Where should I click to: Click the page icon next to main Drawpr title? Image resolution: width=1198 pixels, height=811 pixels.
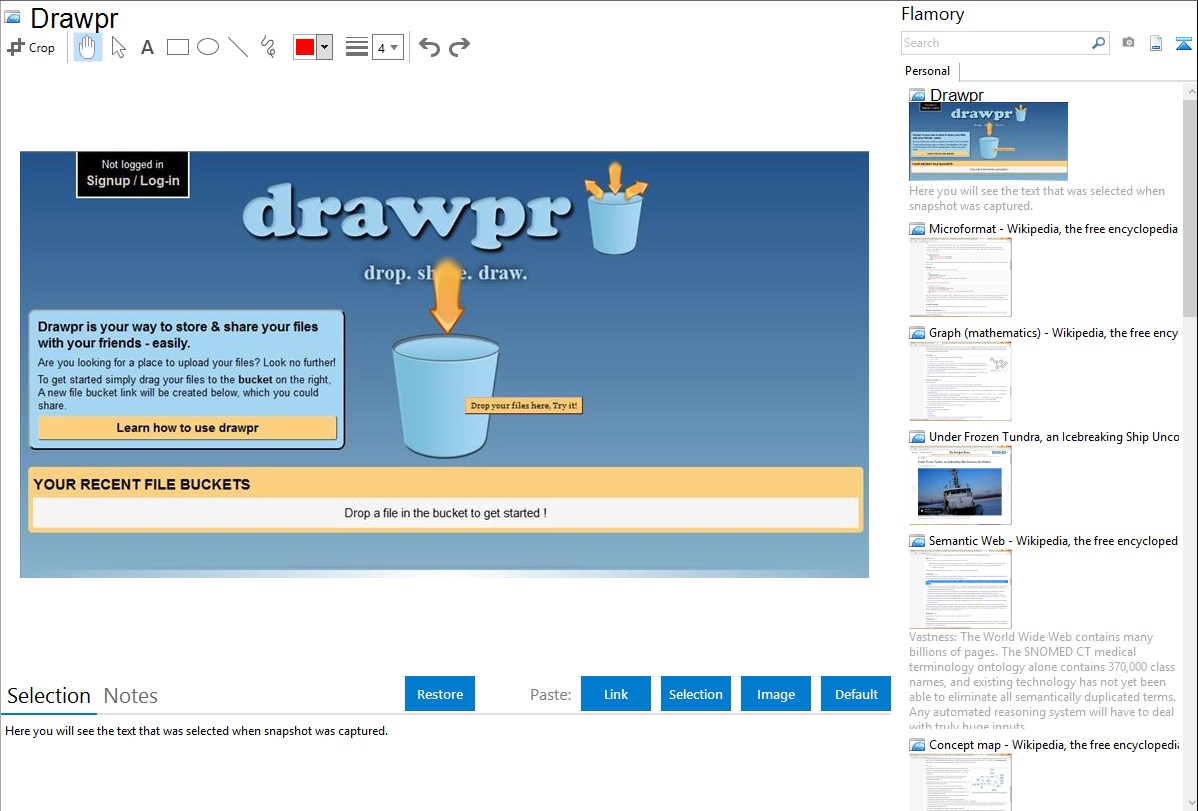click(12, 17)
